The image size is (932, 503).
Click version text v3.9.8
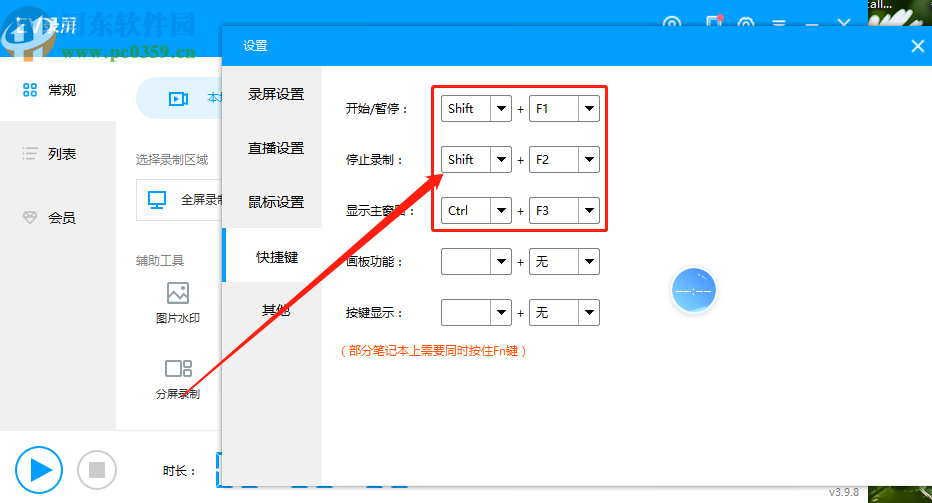coord(844,492)
